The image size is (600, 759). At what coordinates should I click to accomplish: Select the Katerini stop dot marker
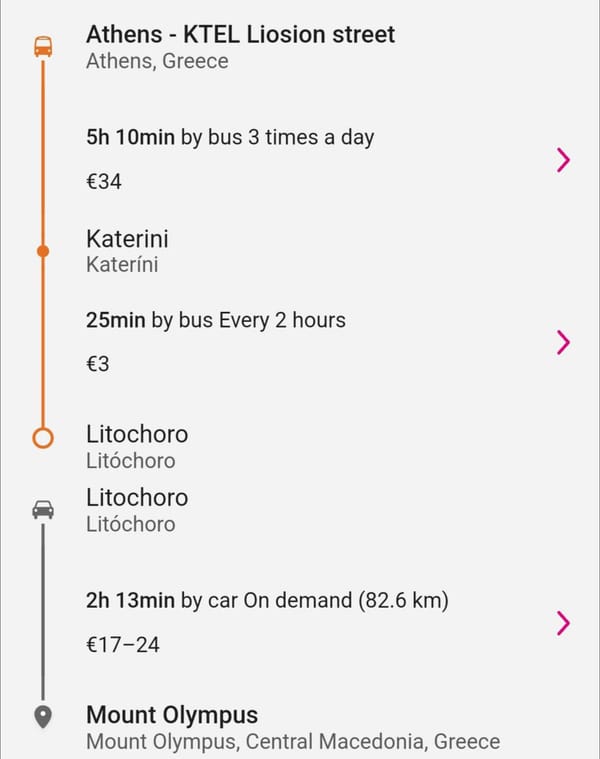43,251
